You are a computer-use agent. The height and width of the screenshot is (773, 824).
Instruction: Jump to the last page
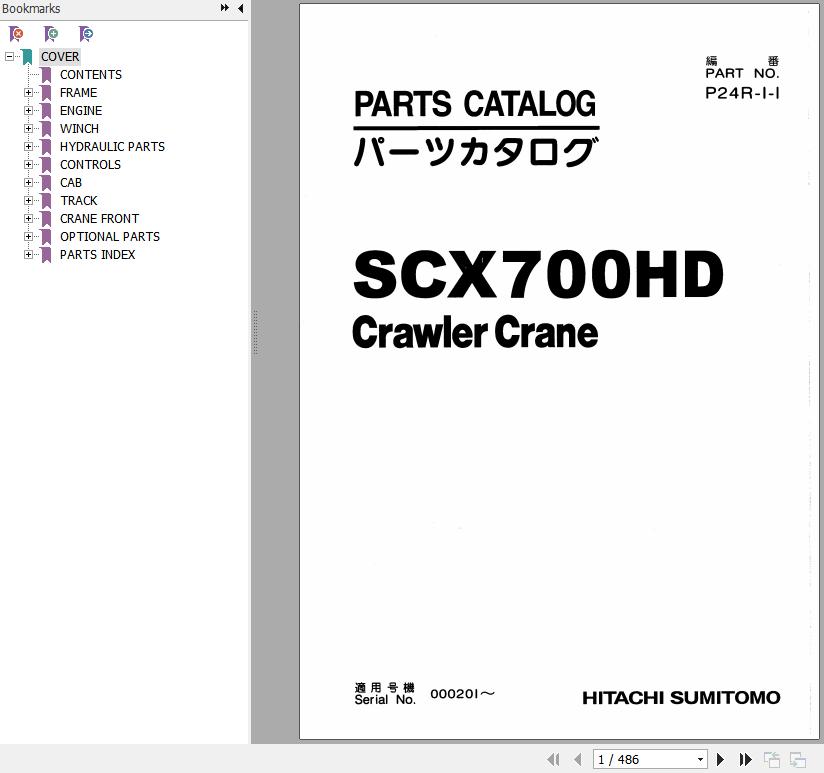point(745,759)
